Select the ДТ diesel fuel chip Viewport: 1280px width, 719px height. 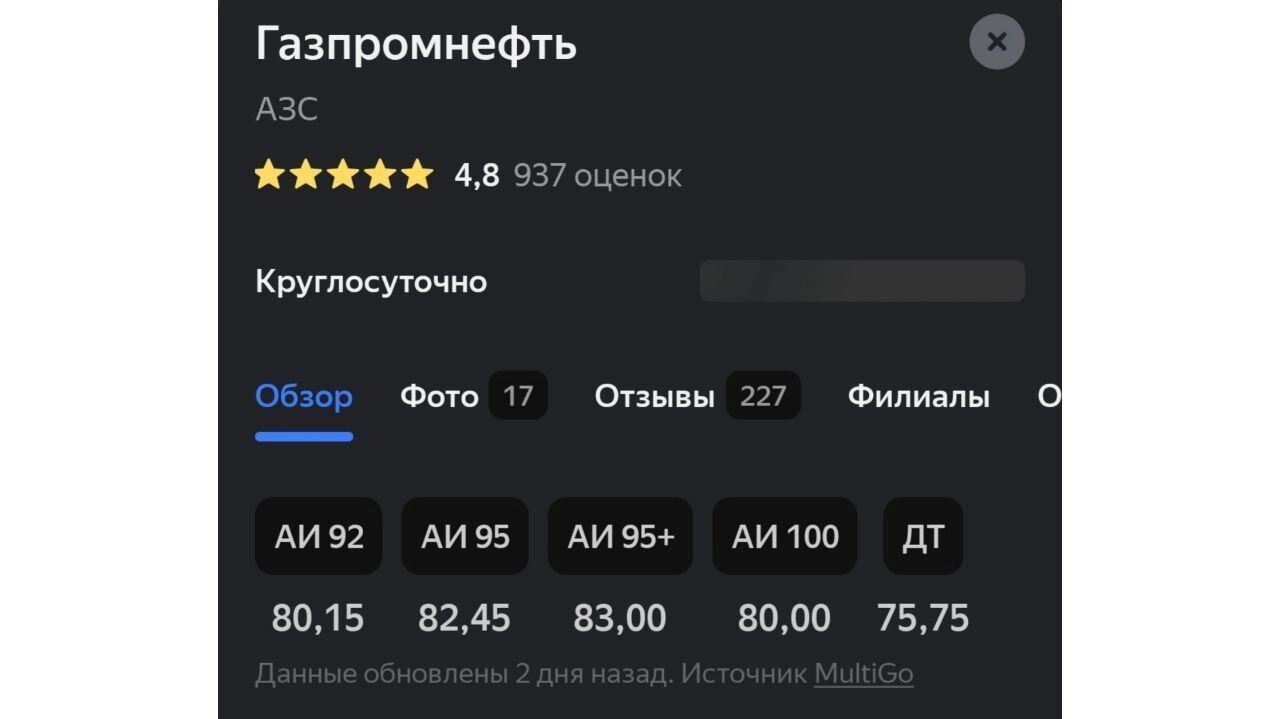coord(923,537)
